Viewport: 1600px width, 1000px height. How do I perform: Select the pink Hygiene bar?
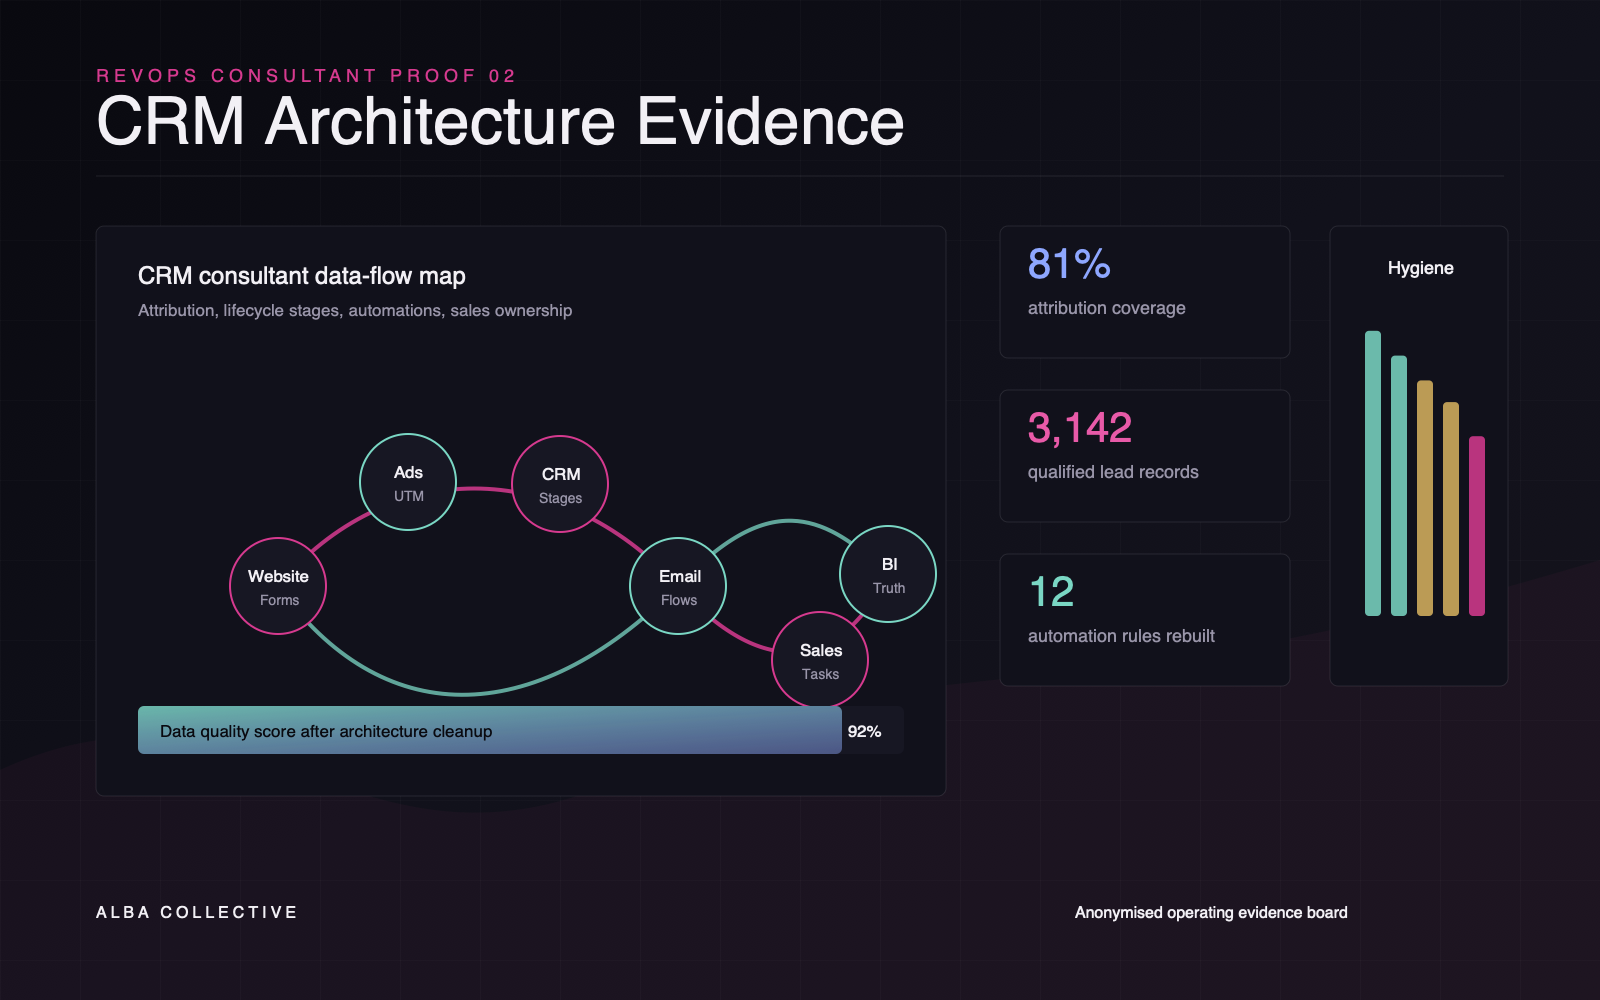click(1477, 526)
